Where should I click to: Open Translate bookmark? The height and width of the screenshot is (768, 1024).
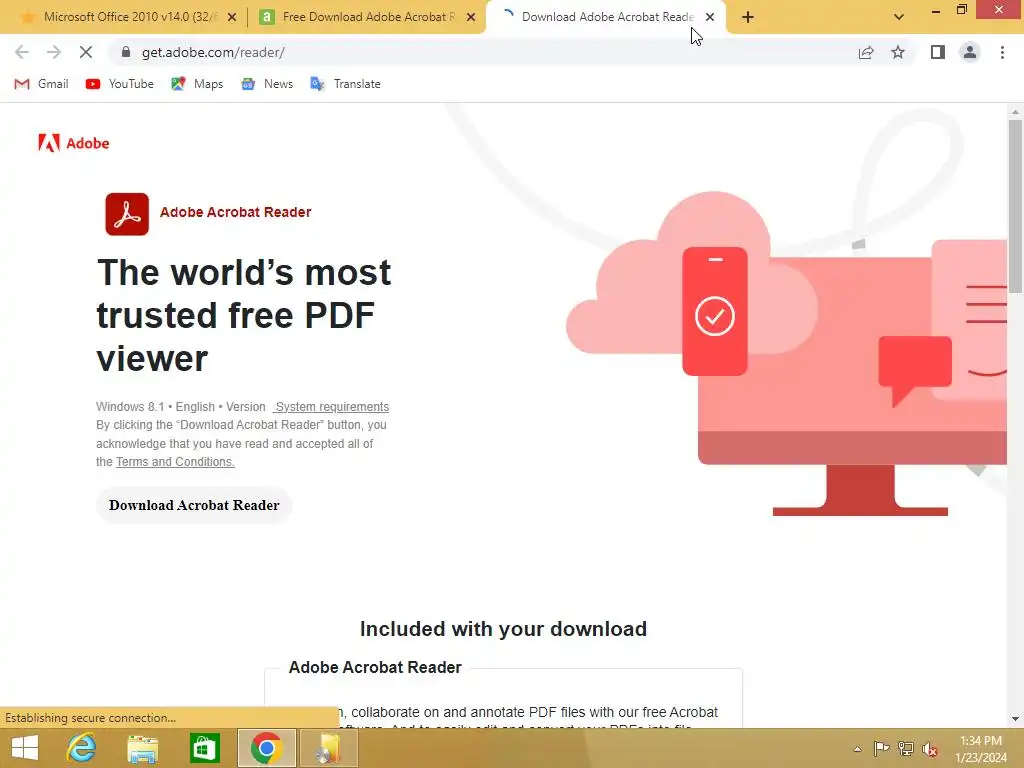[345, 84]
